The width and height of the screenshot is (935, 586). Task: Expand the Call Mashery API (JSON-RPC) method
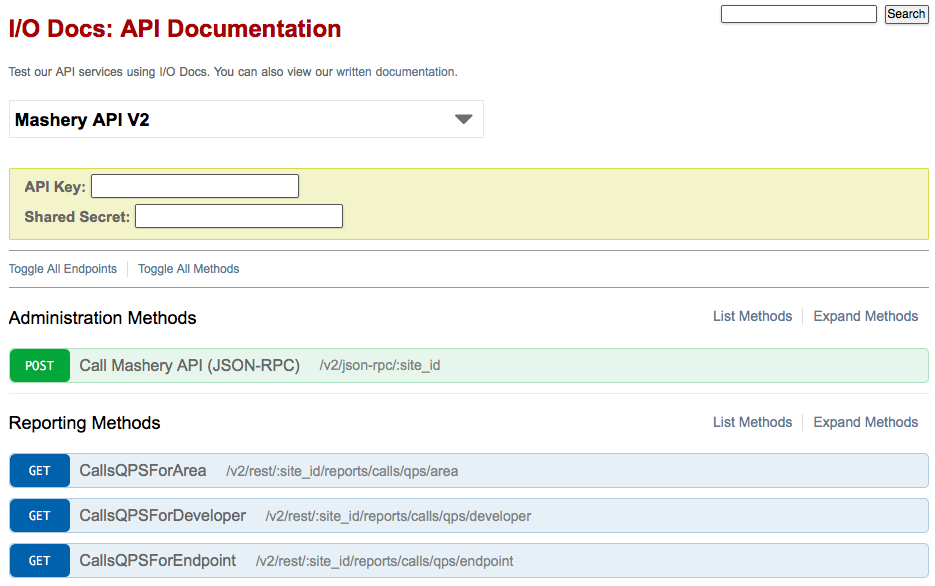point(469,365)
